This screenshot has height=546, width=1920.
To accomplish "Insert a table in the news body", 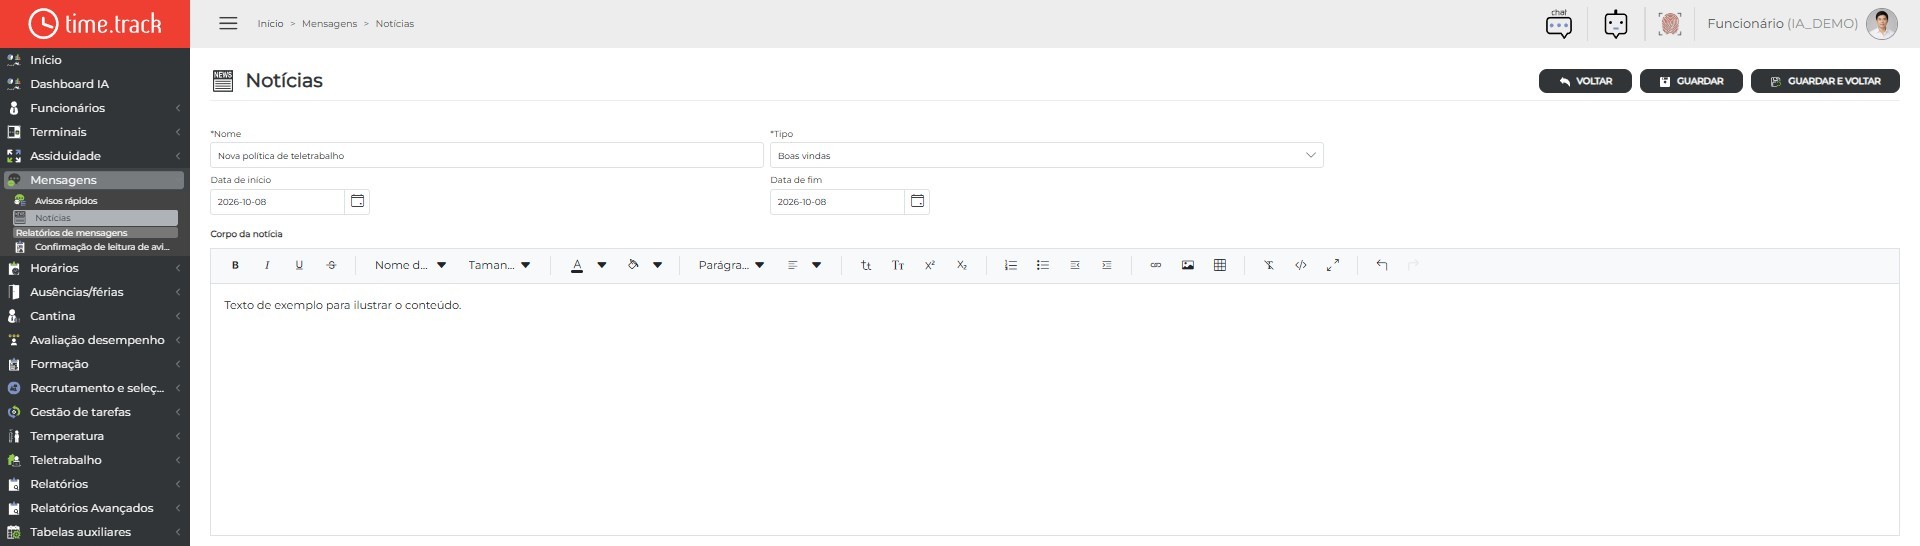I will coord(1220,265).
